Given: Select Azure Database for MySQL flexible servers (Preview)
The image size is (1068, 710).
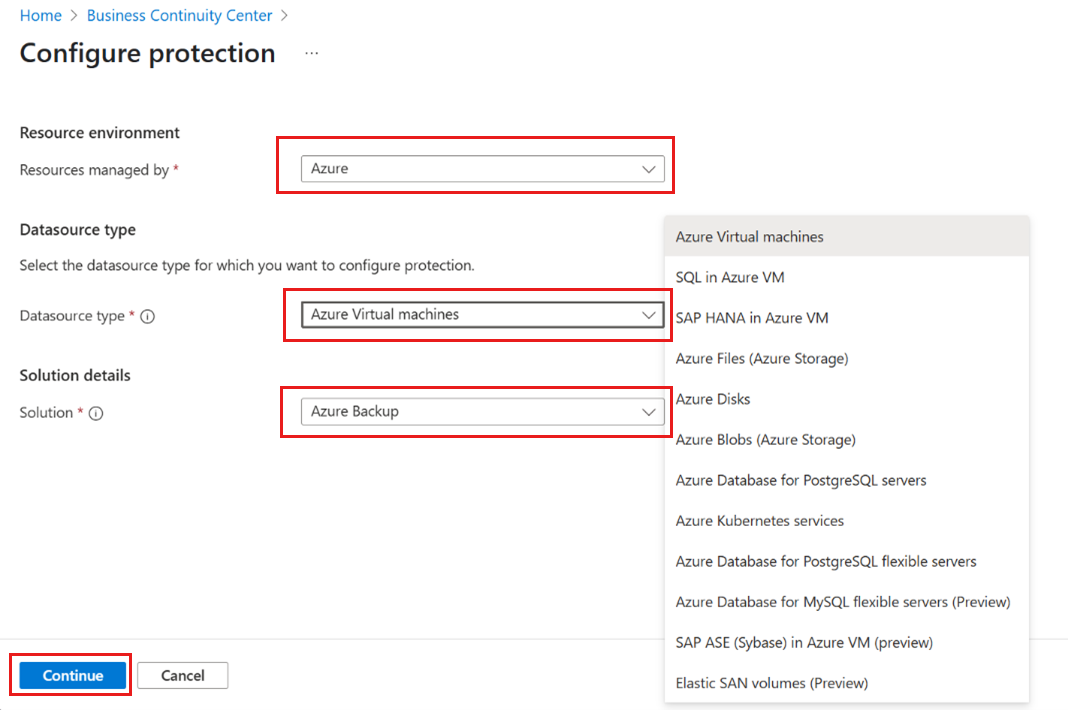Looking at the screenshot, I should (x=847, y=602).
